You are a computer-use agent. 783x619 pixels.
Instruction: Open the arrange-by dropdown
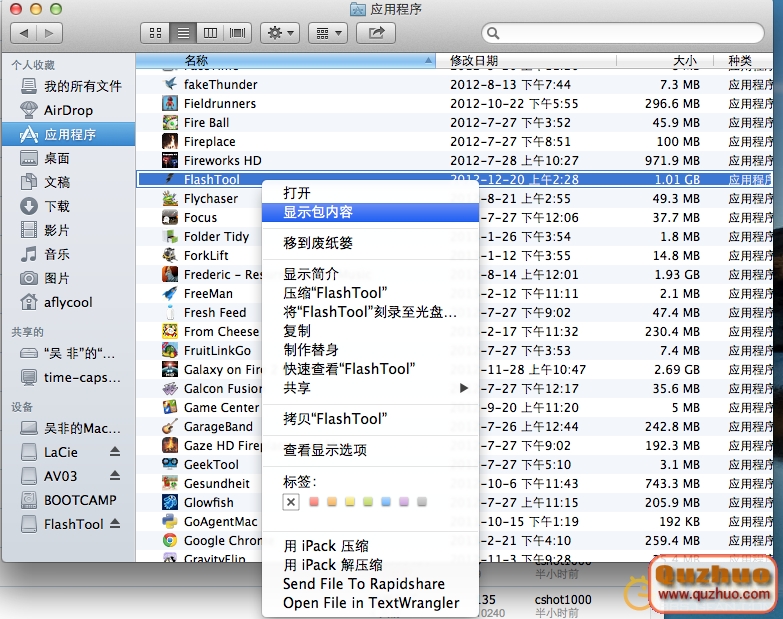(328, 33)
